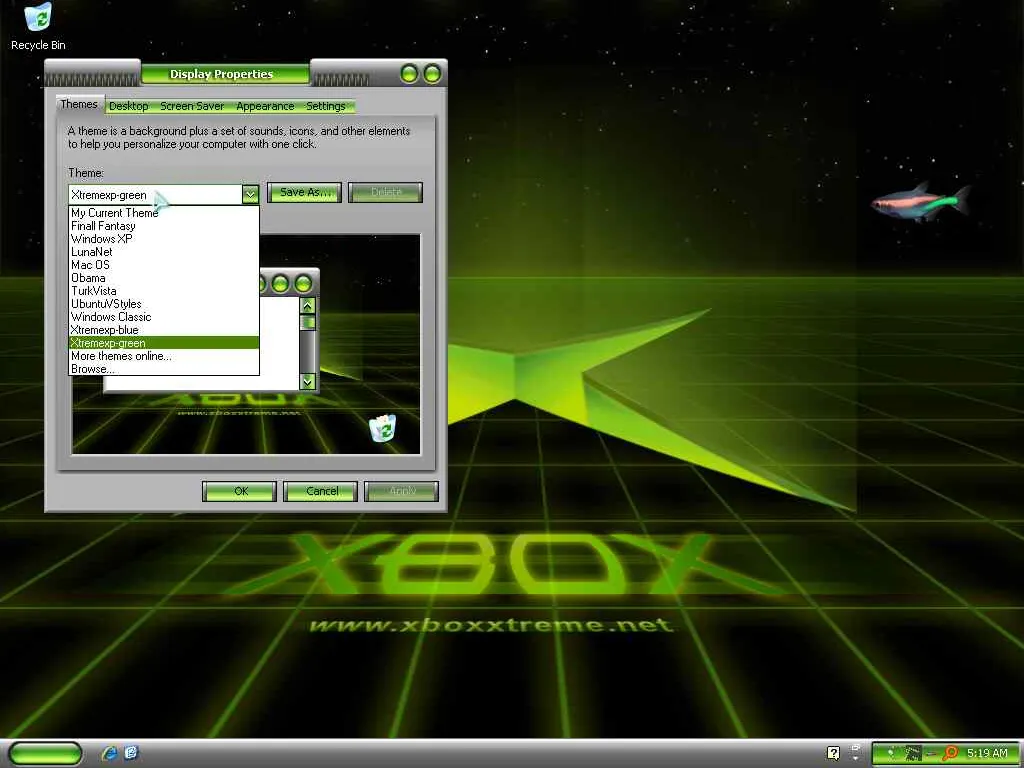This screenshot has height=768, width=1024.
Task: Select the Windows Classic theme
Action: 164,317
